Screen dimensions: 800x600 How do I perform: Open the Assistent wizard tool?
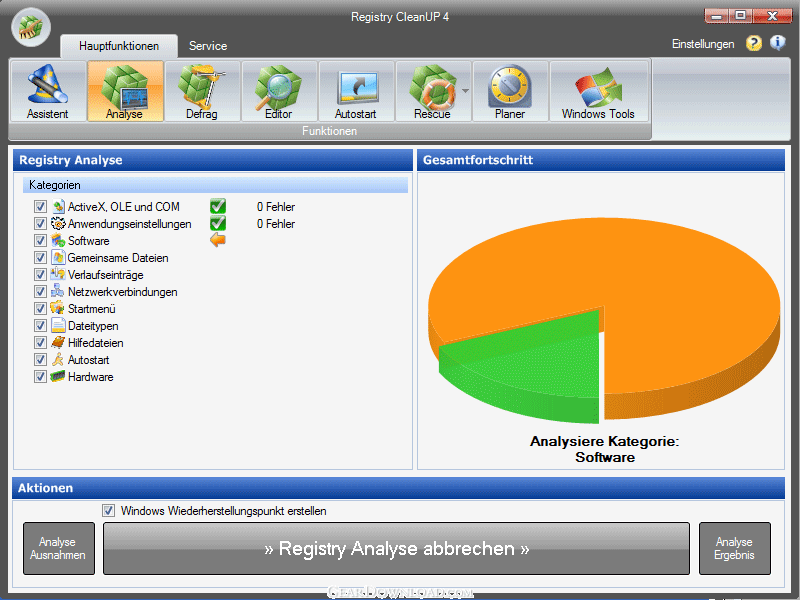coord(47,91)
